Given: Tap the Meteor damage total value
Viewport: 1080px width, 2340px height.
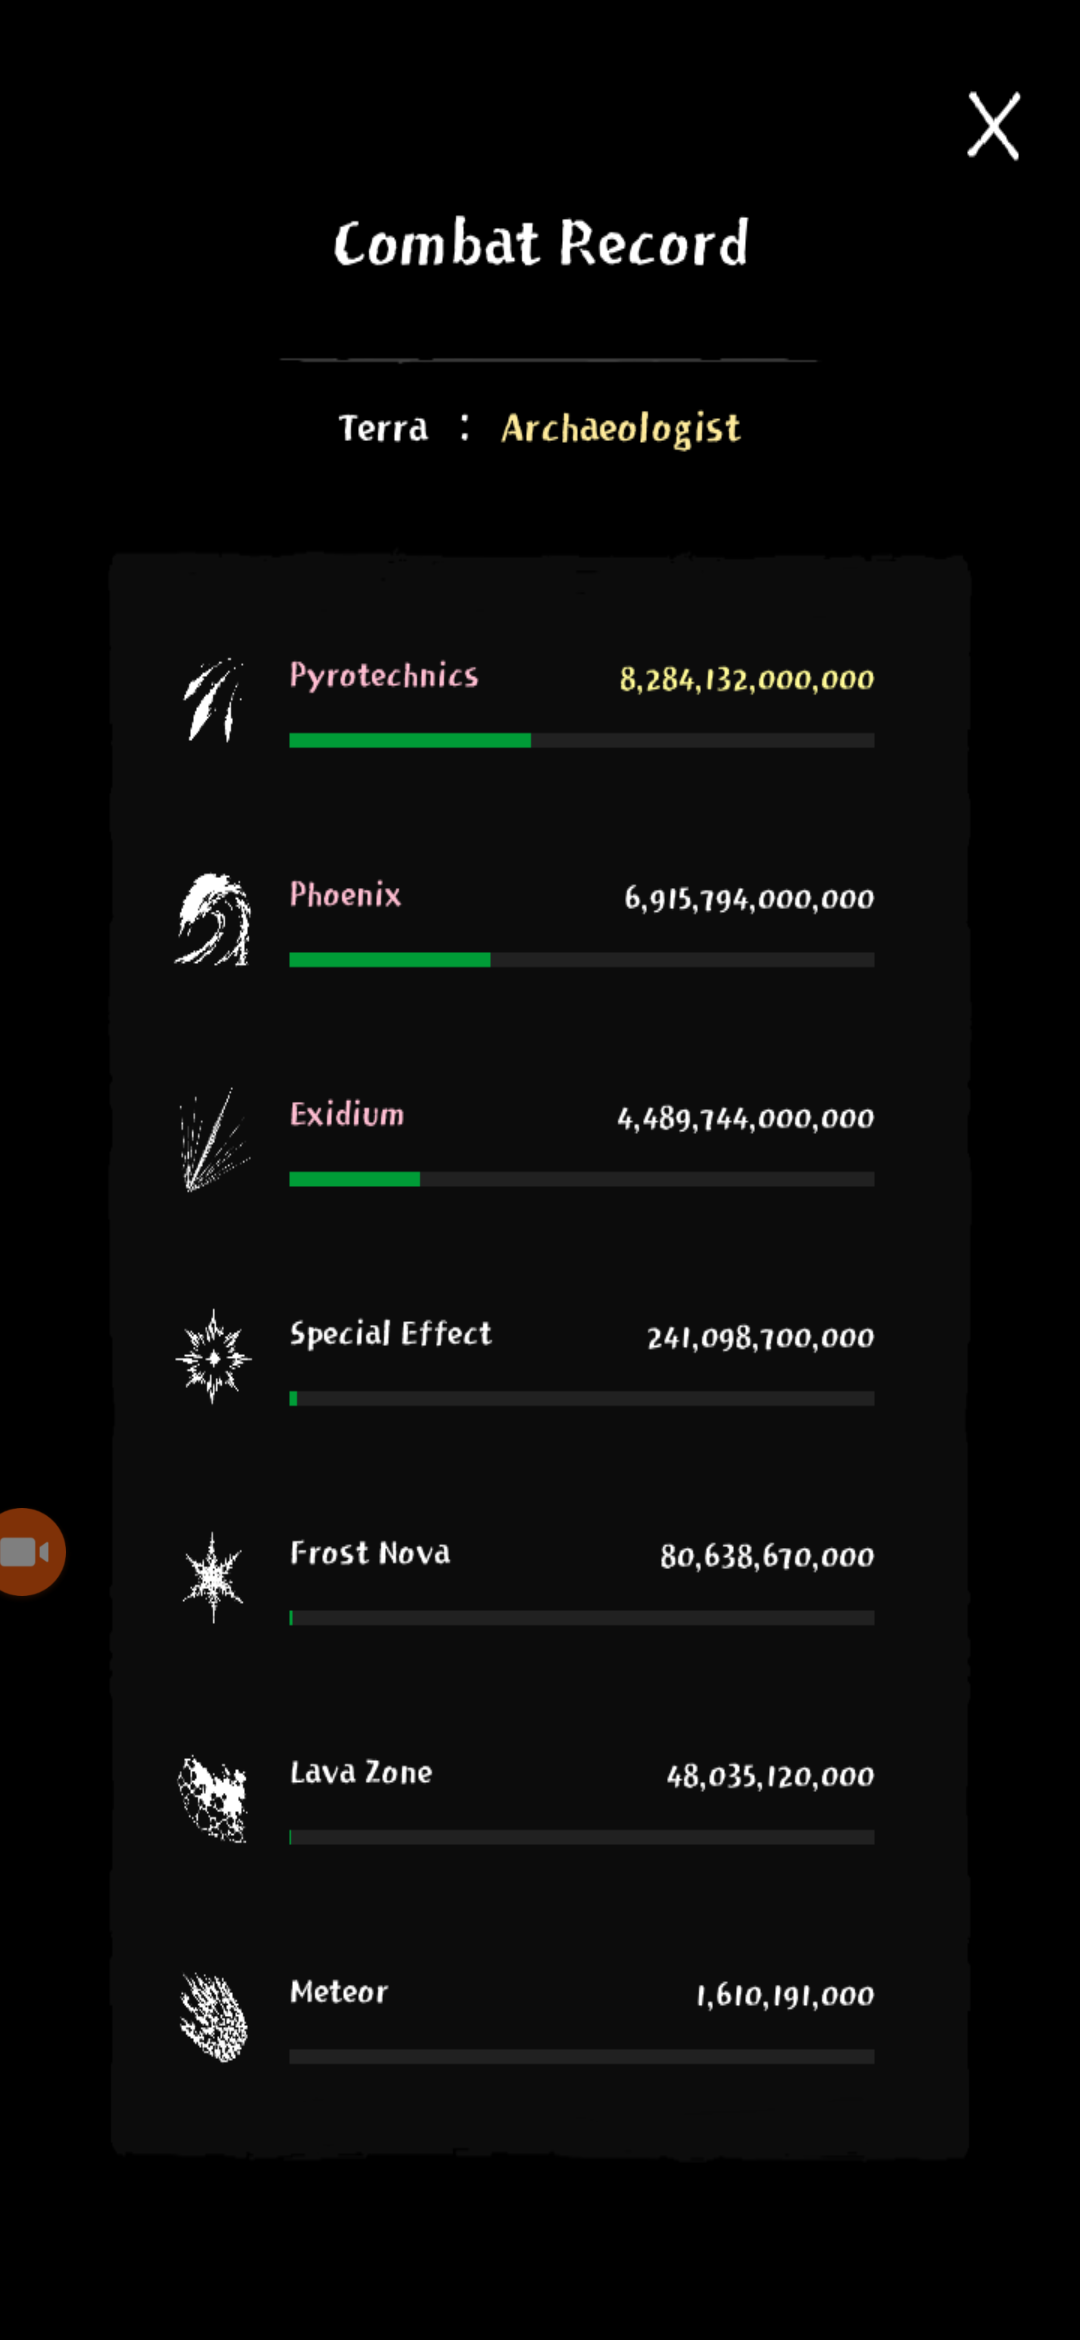Looking at the screenshot, I should tap(784, 1995).
